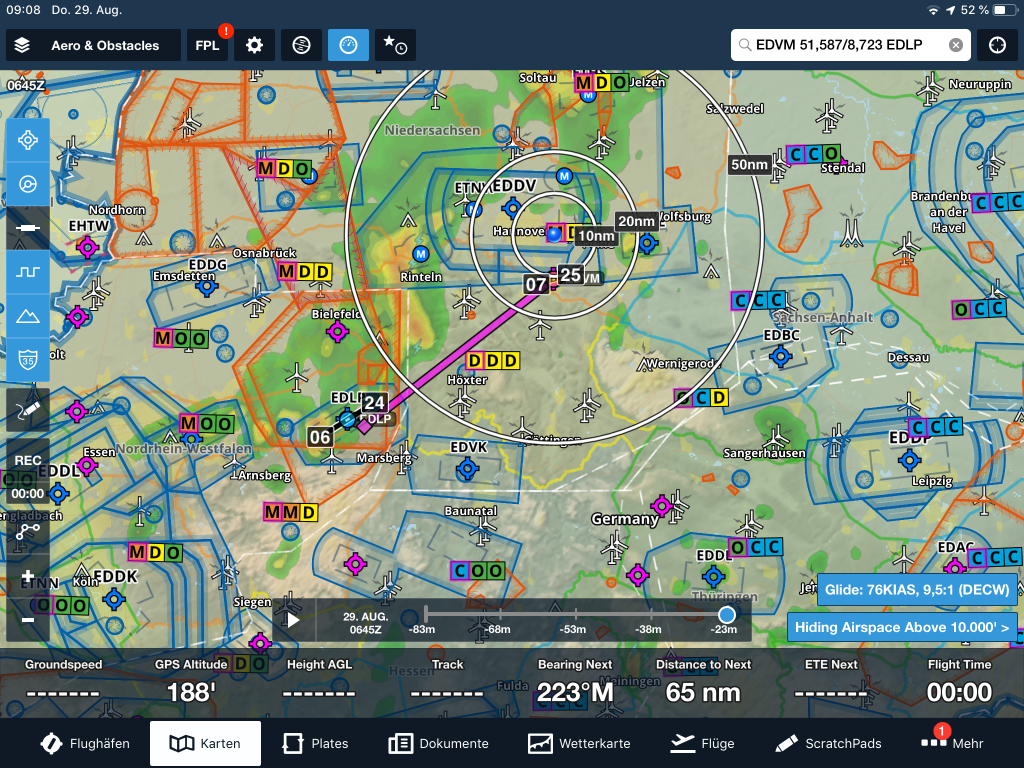This screenshot has width=1024, height=768.
Task: Play the radar animation
Action: tap(293, 620)
